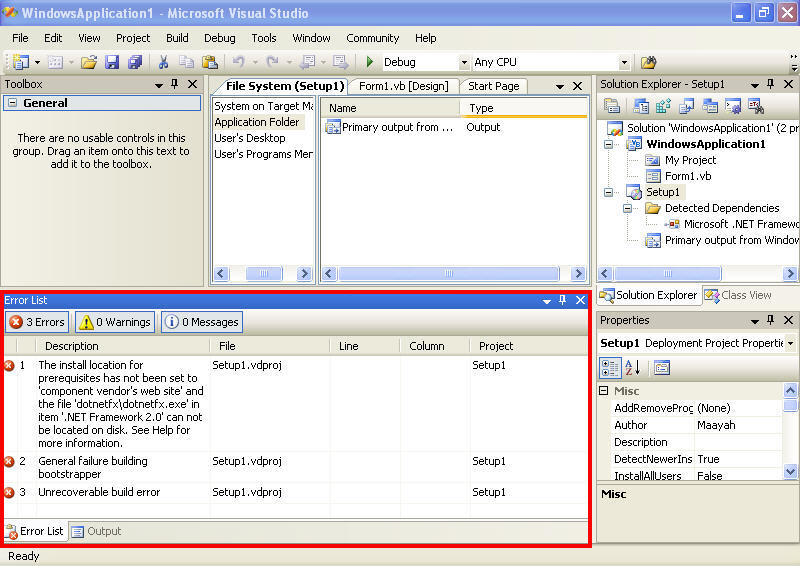
Task: Toggle the 0 Warnings filter button
Action: [x=115, y=322]
